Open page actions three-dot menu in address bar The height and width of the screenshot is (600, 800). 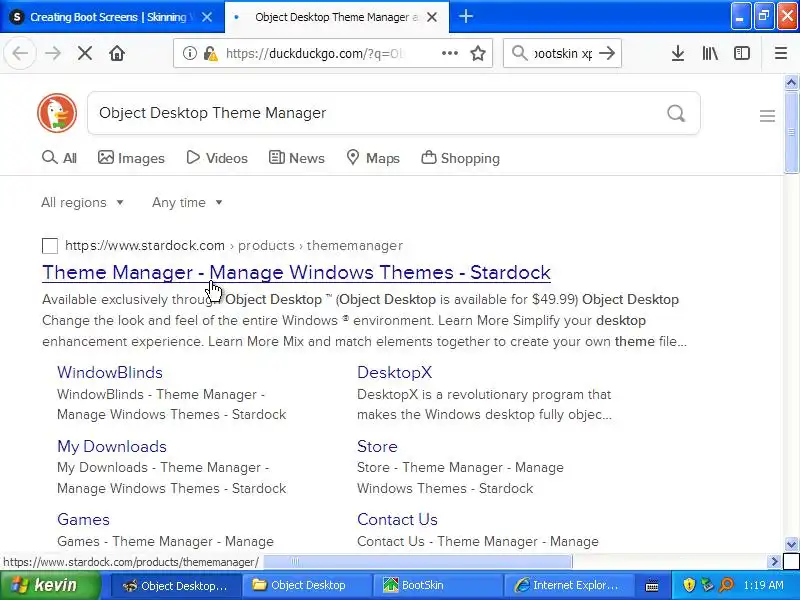[x=449, y=53]
